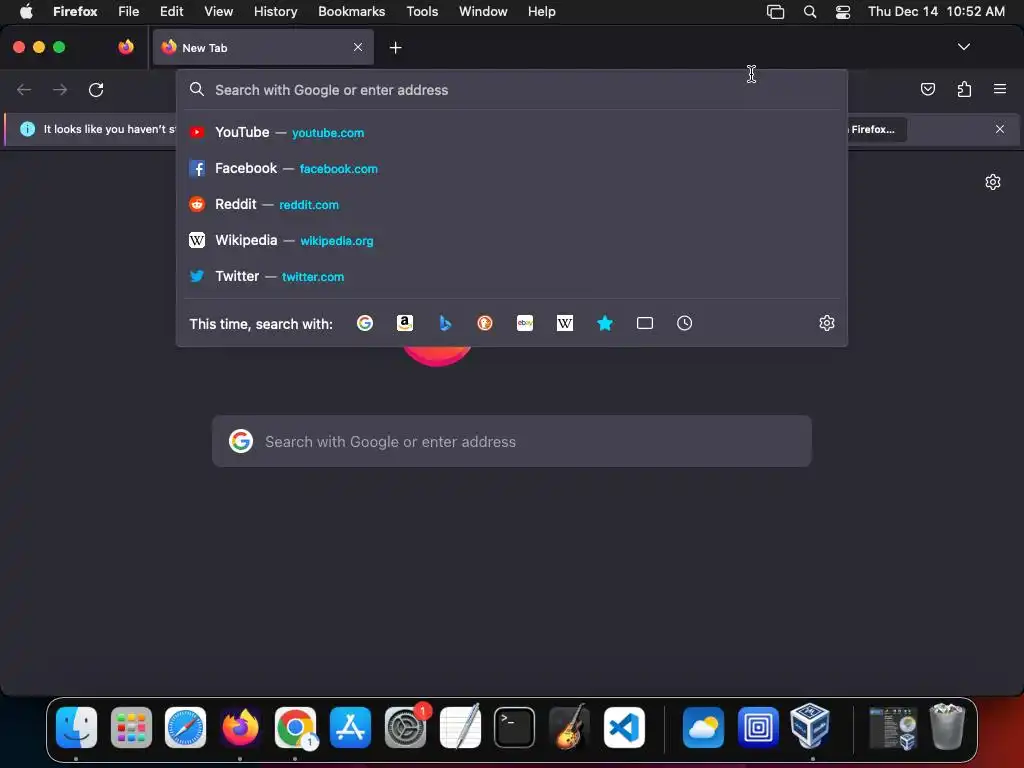1024x768 pixels.
Task: Search this time with Google icon
Action: tap(364, 323)
